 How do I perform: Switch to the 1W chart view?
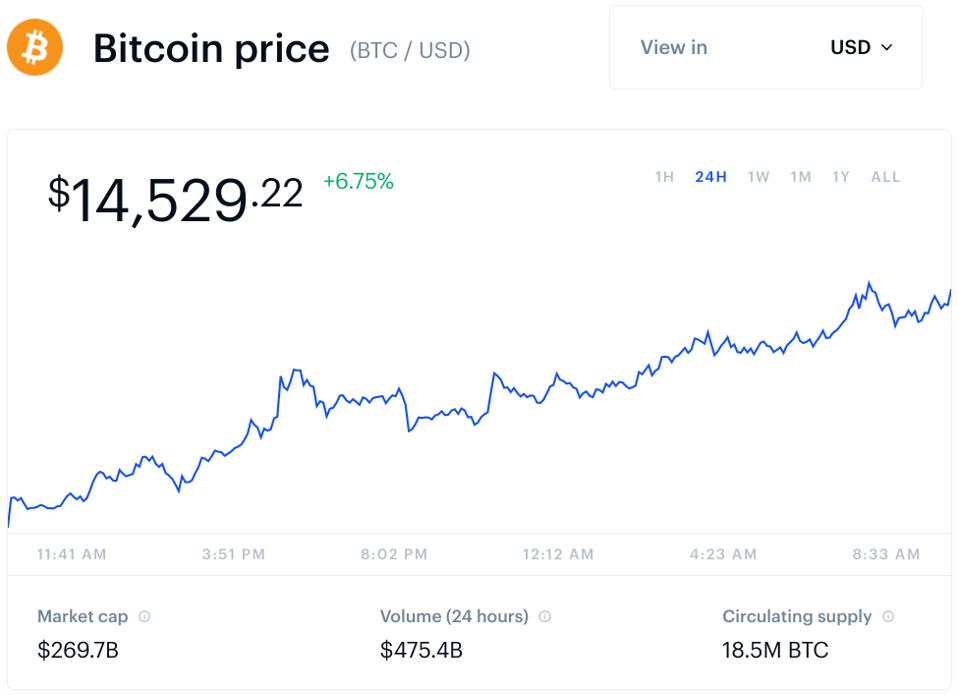(758, 176)
